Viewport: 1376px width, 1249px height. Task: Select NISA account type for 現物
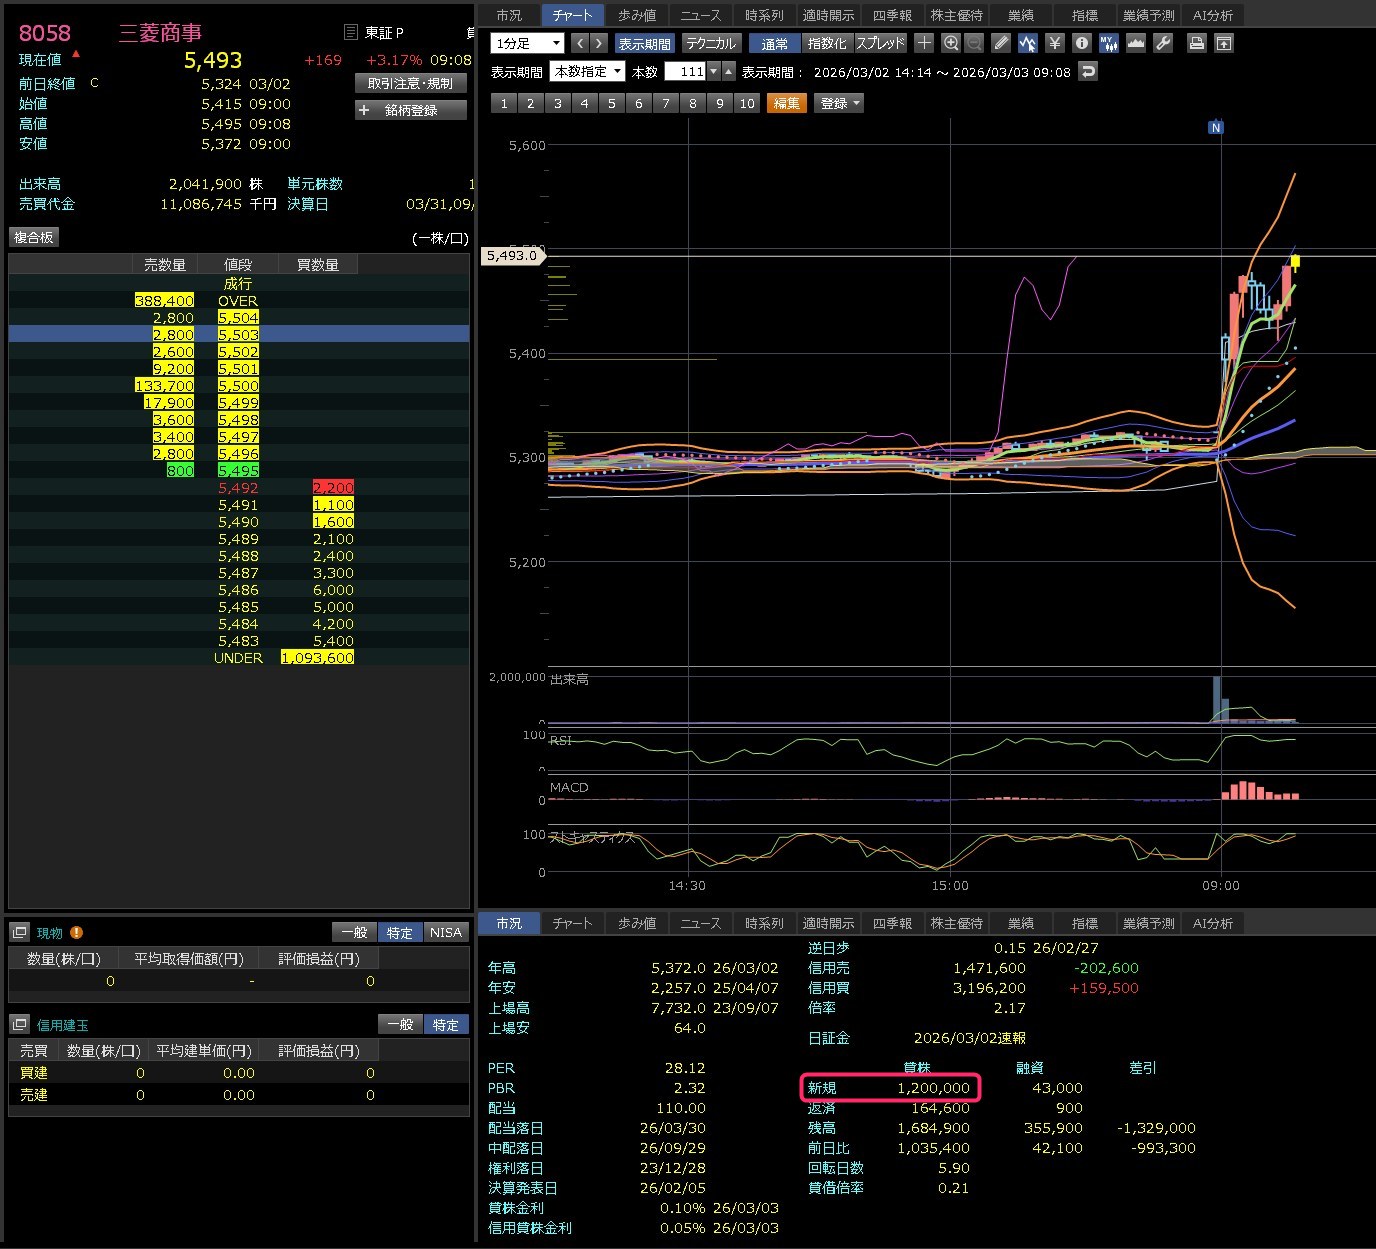click(x=445, y=933)
